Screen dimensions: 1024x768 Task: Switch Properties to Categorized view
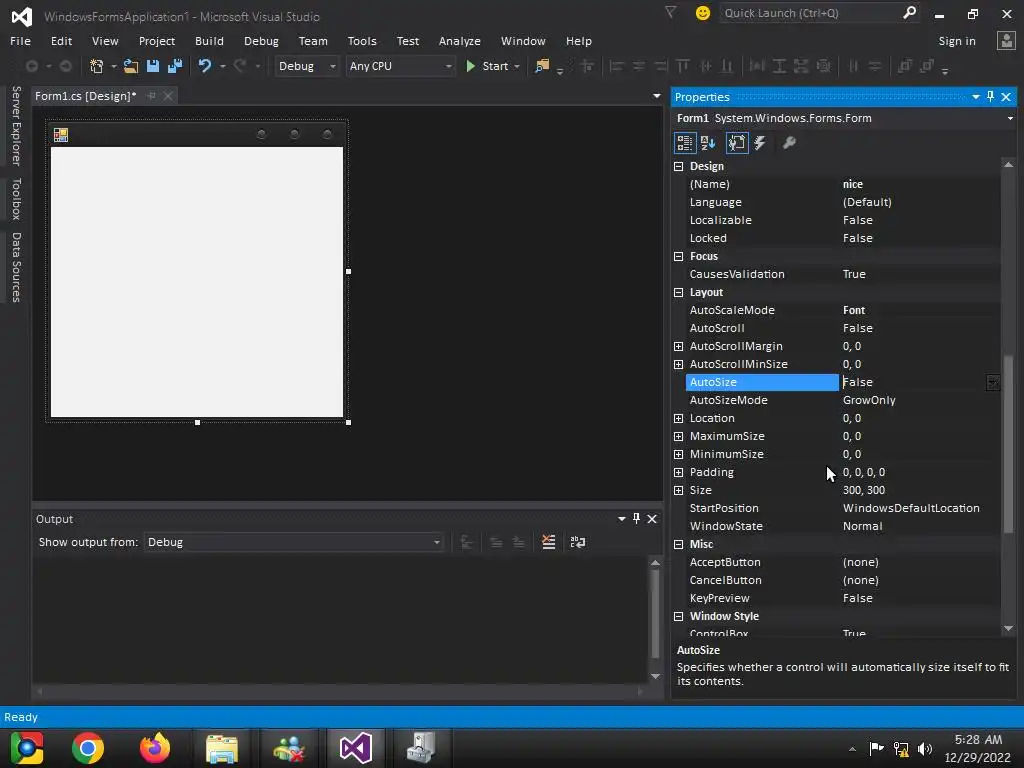click(684, 143)
